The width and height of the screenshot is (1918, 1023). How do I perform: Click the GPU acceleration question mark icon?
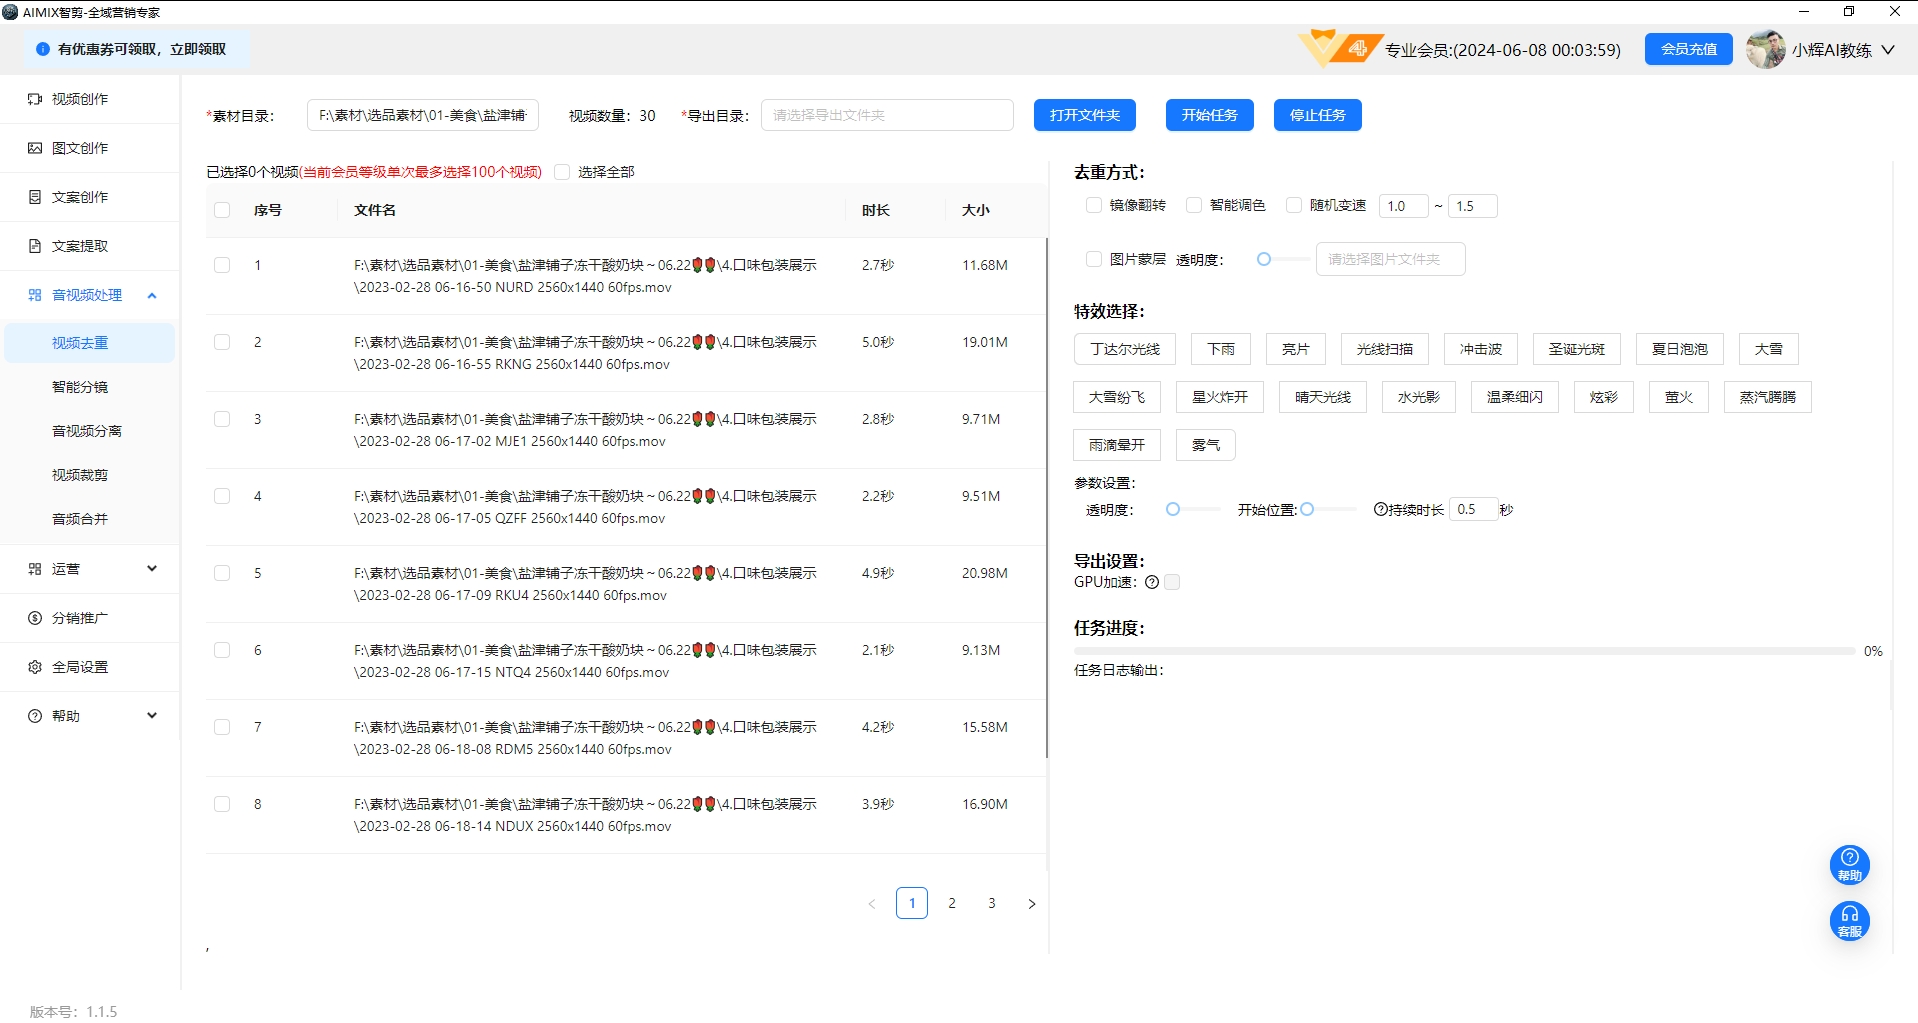click(1152, 582)
